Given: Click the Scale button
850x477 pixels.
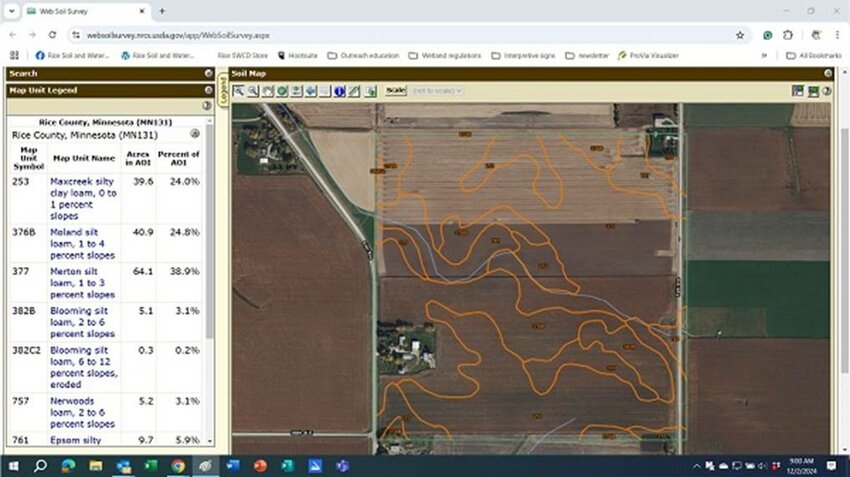Looking at the screenshot, I should pos(396,91).
